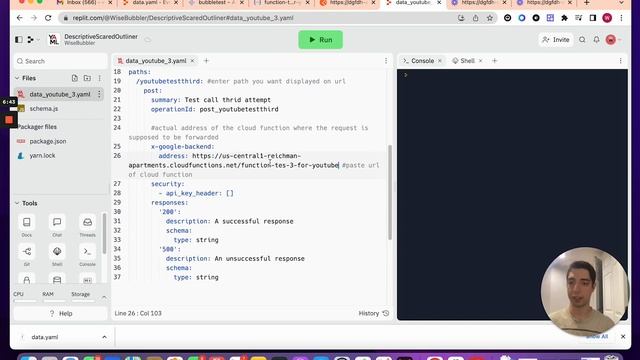Switch to the Console tab
This screenshot has width=640, height=360.
422,61
